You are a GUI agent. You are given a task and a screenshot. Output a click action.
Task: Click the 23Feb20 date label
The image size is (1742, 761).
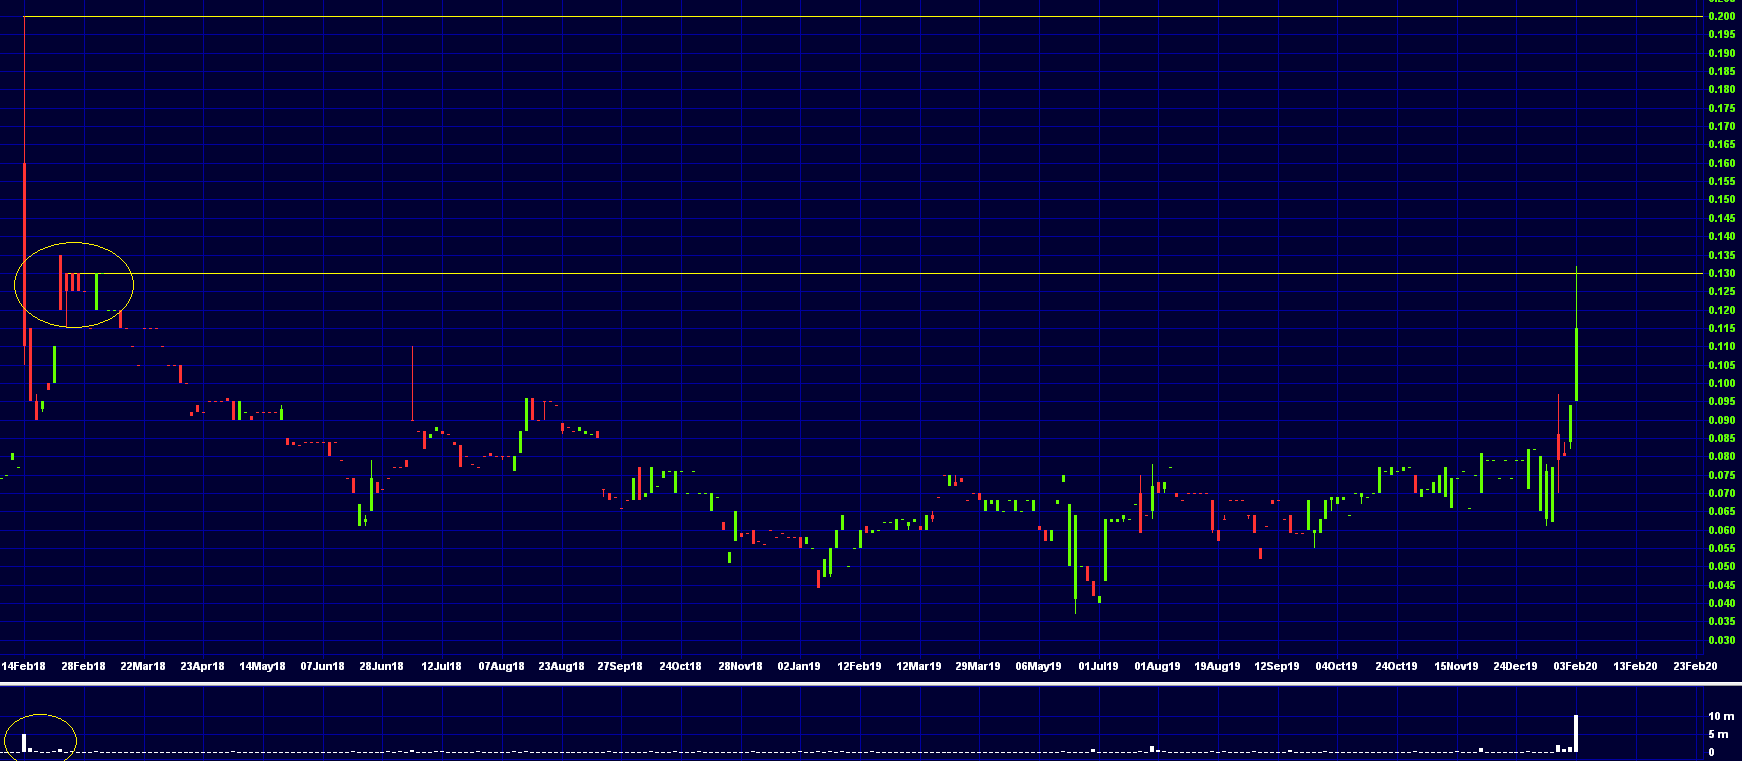point(1695,666)
